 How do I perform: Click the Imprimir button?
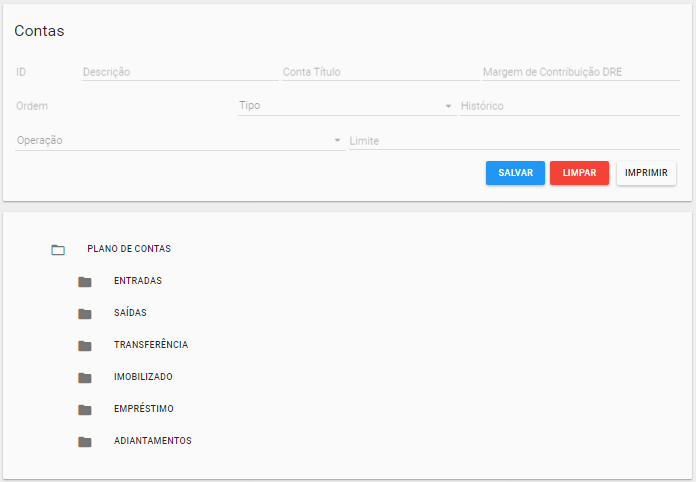pyautogui.click(x=646, y=173)
